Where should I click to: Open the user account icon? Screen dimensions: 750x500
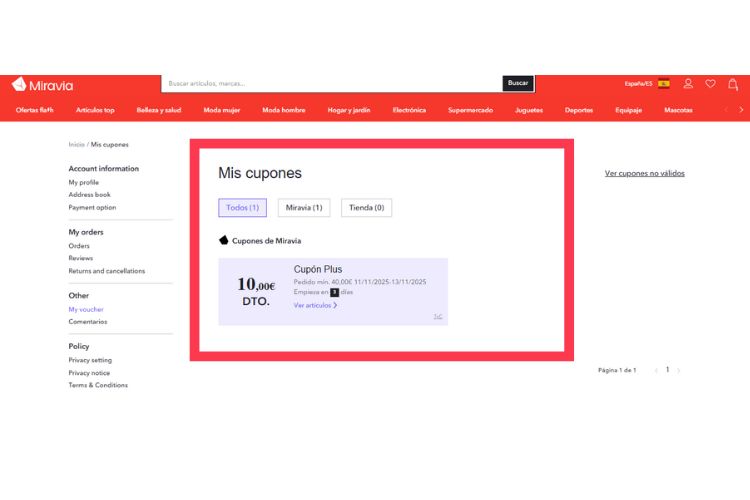click(x=688, y=84)
